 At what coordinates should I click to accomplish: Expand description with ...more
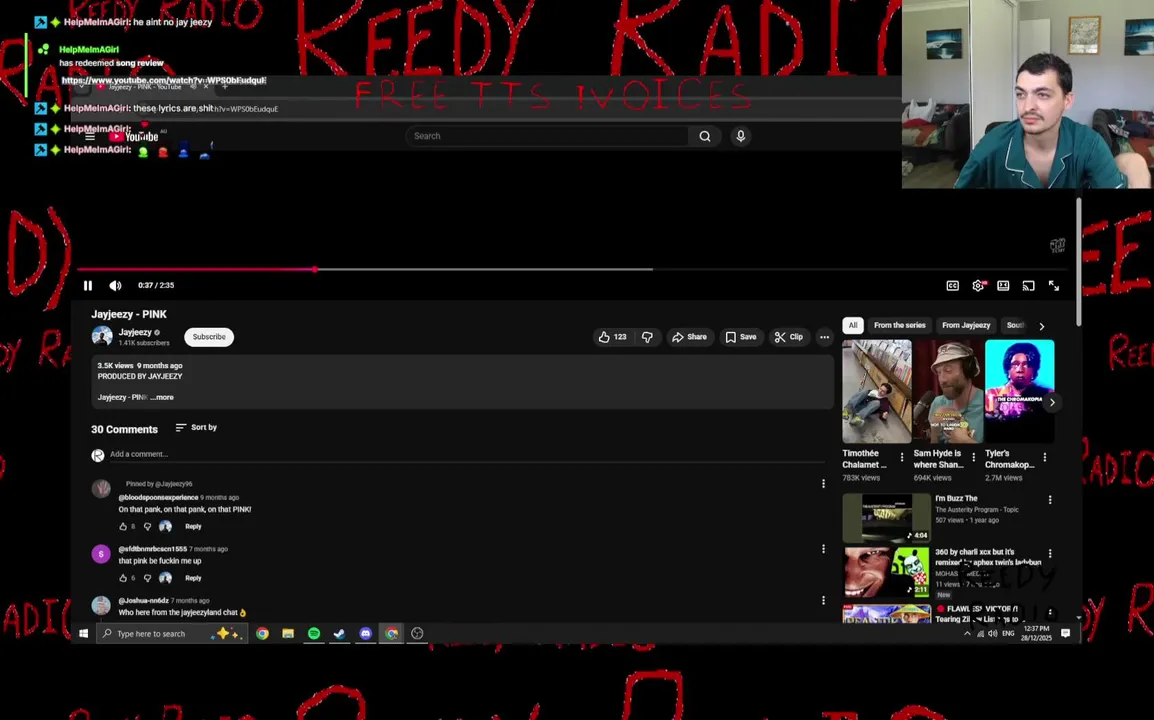point(162,398)
